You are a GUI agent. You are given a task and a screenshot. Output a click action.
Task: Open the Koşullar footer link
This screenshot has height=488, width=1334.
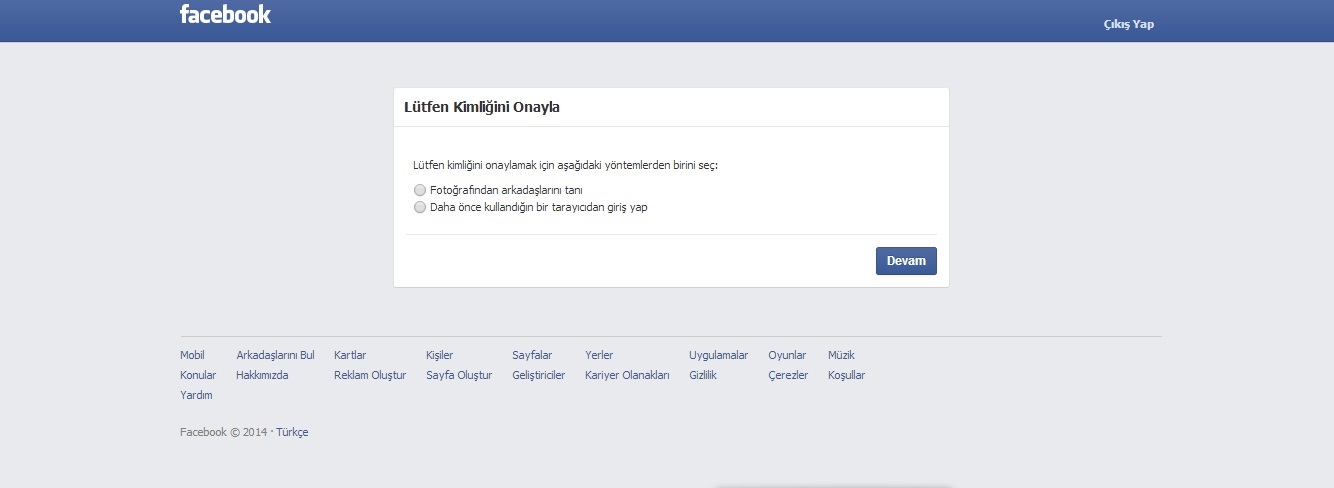point(846,375)
